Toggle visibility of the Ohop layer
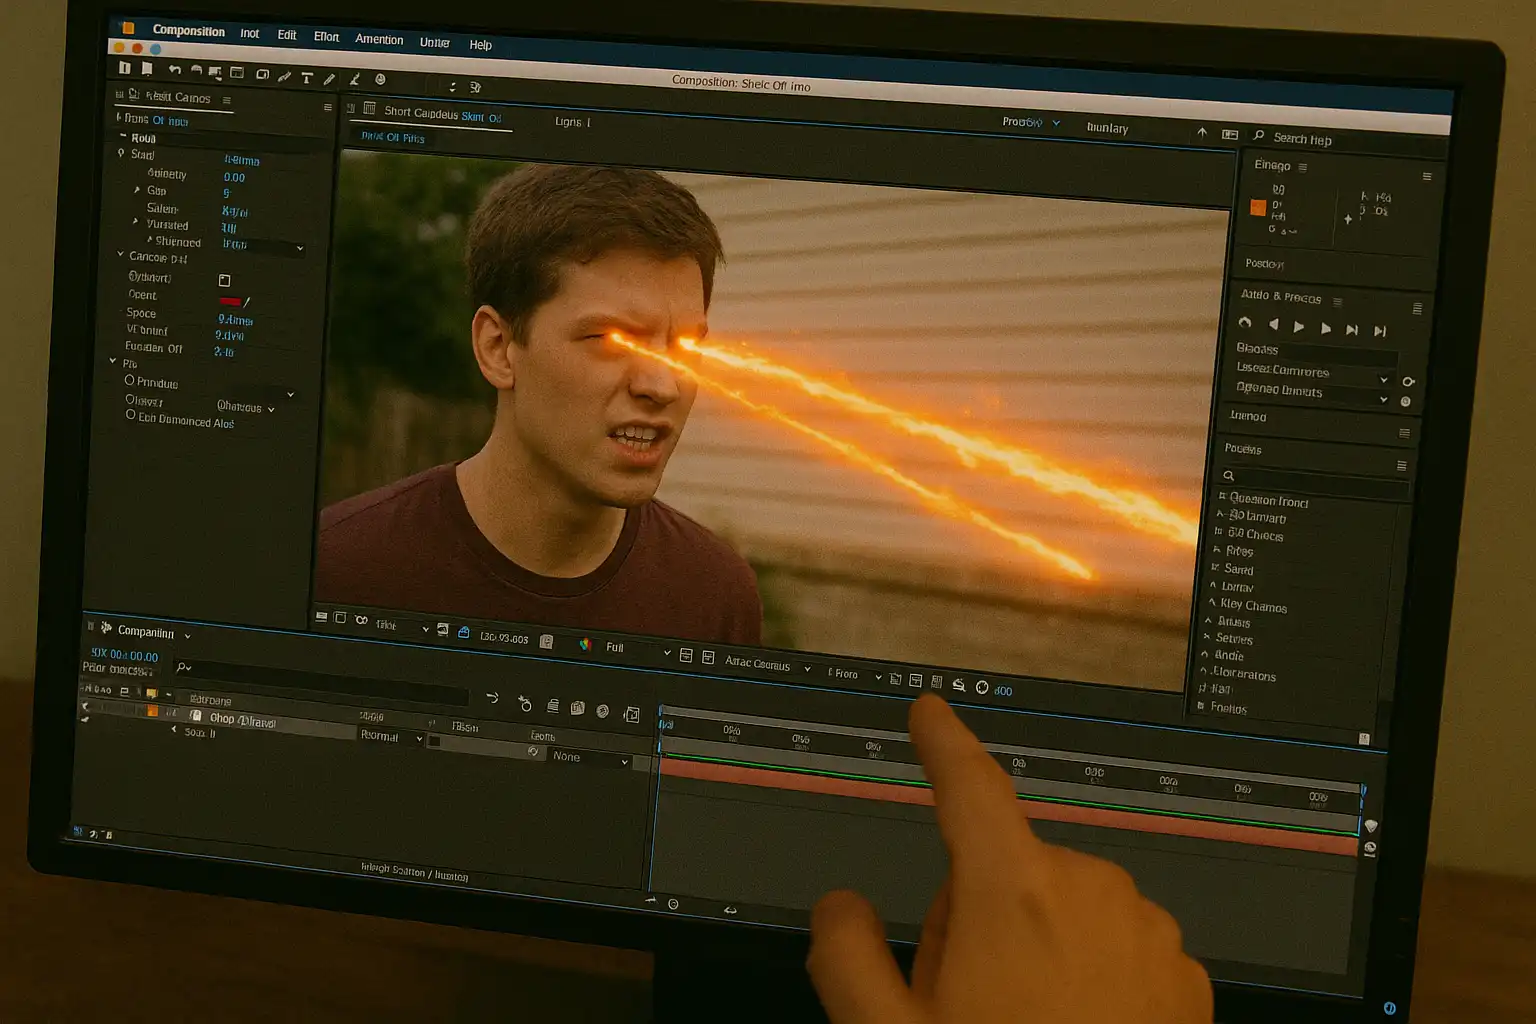 pos(85,706)
